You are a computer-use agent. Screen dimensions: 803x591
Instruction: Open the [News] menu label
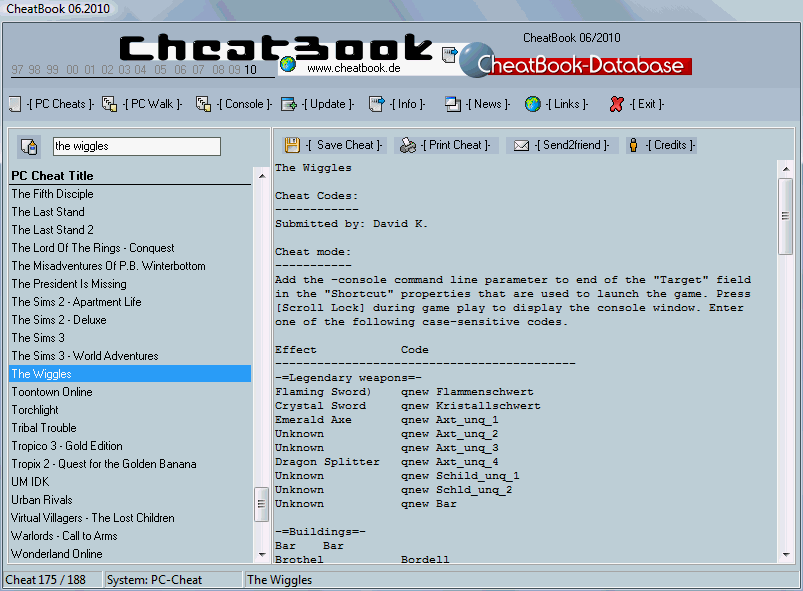[488, 104]
